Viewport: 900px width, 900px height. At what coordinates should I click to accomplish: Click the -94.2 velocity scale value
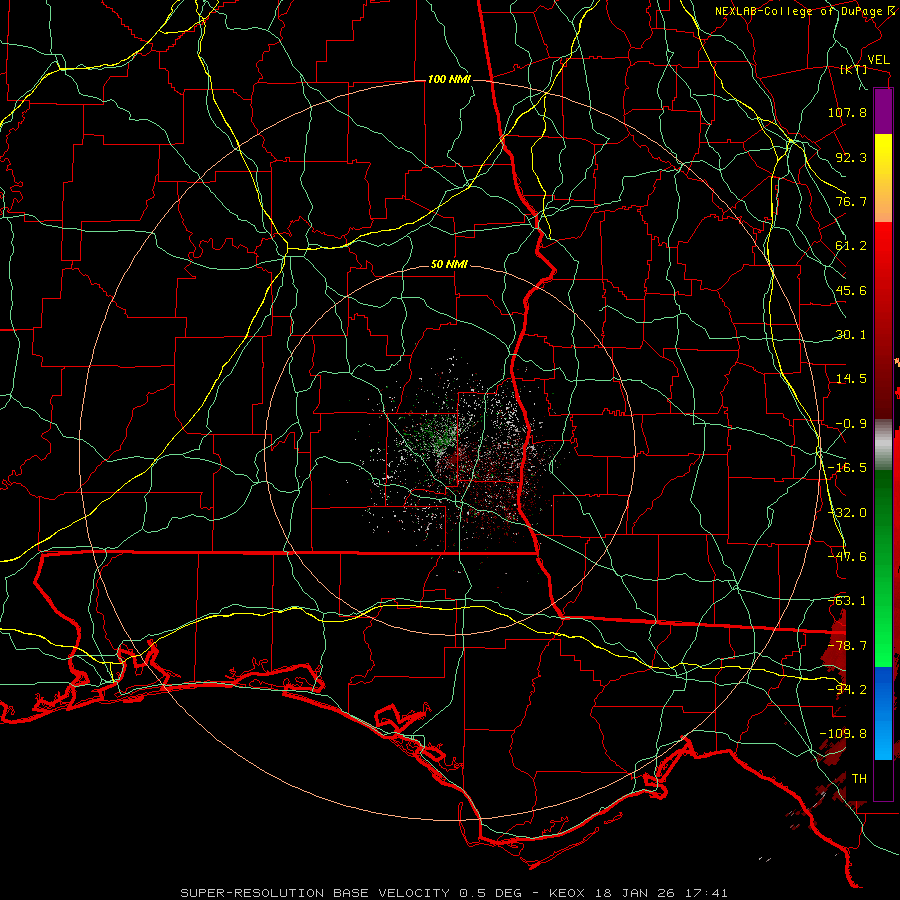[x=847, y=689]
